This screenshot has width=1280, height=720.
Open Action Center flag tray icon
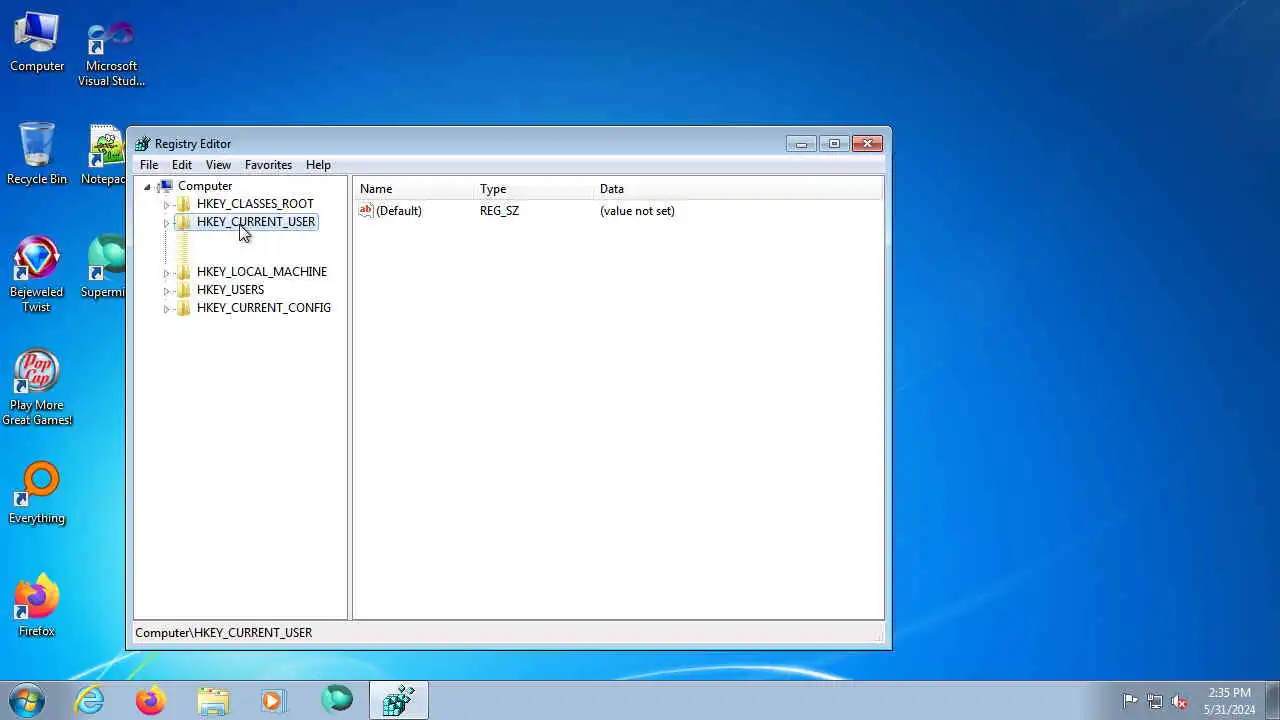[1130, 701]
